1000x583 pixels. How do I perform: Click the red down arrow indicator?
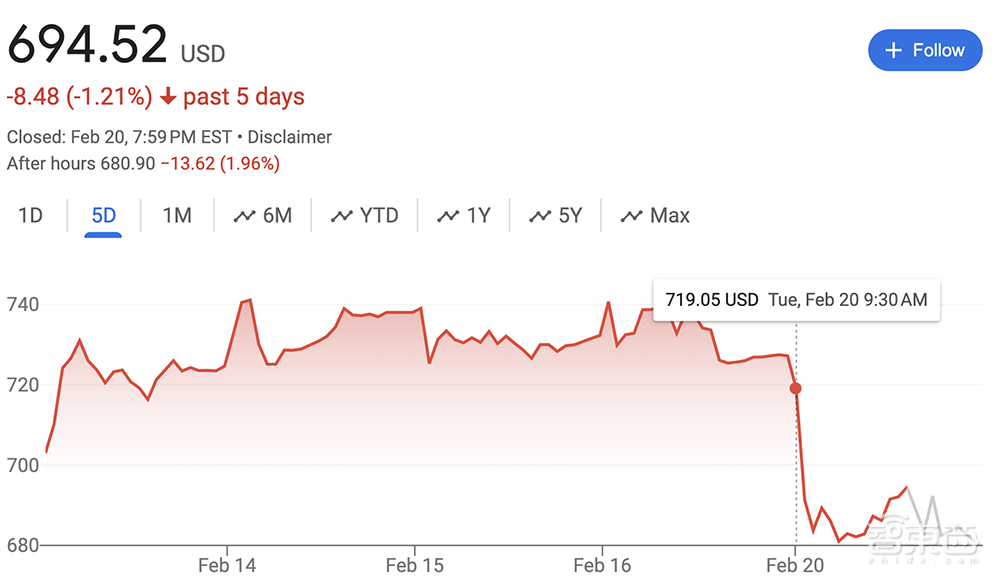(168, 97)
